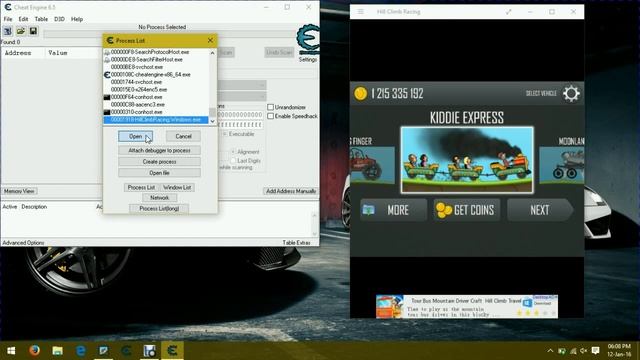This screenshot has width=640, height=360.
Task: Click the NEXT button in the game
Action: click(540, 210)
